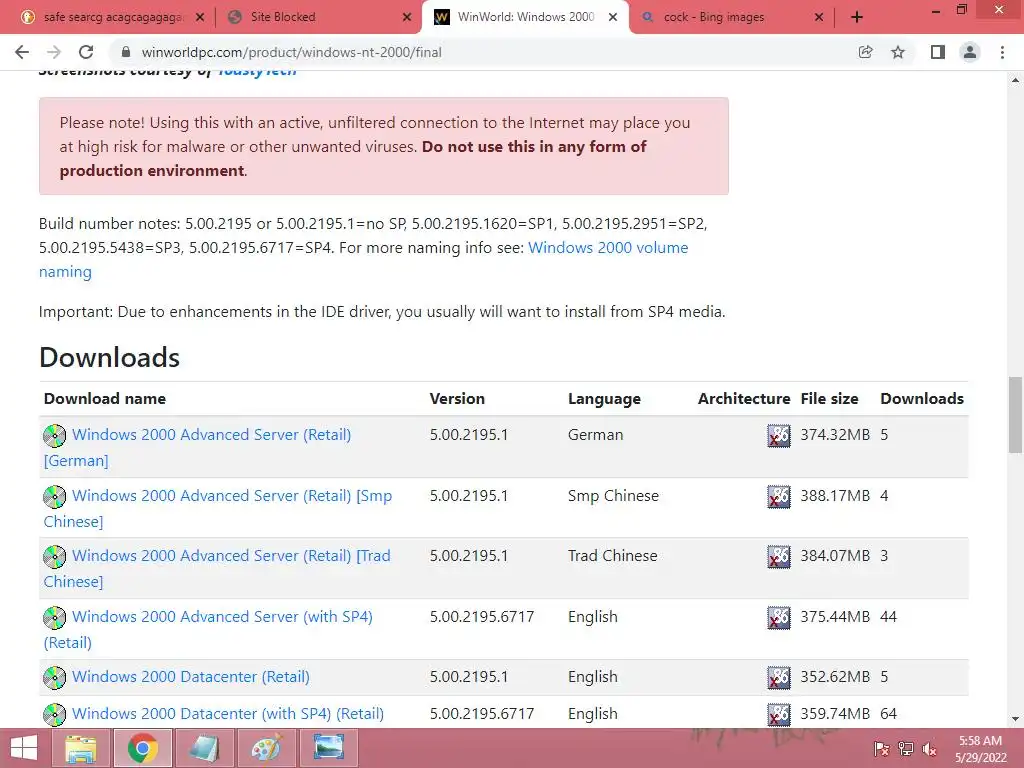Click x86 icon in 359.74MB row
The image size is (1024, 768).
point(778,714)
